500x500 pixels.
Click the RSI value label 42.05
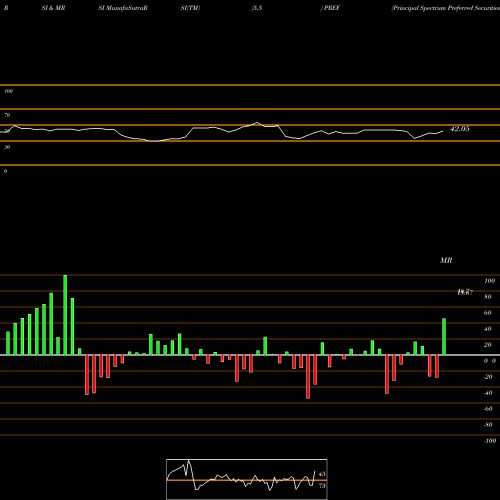pos(460,129)
